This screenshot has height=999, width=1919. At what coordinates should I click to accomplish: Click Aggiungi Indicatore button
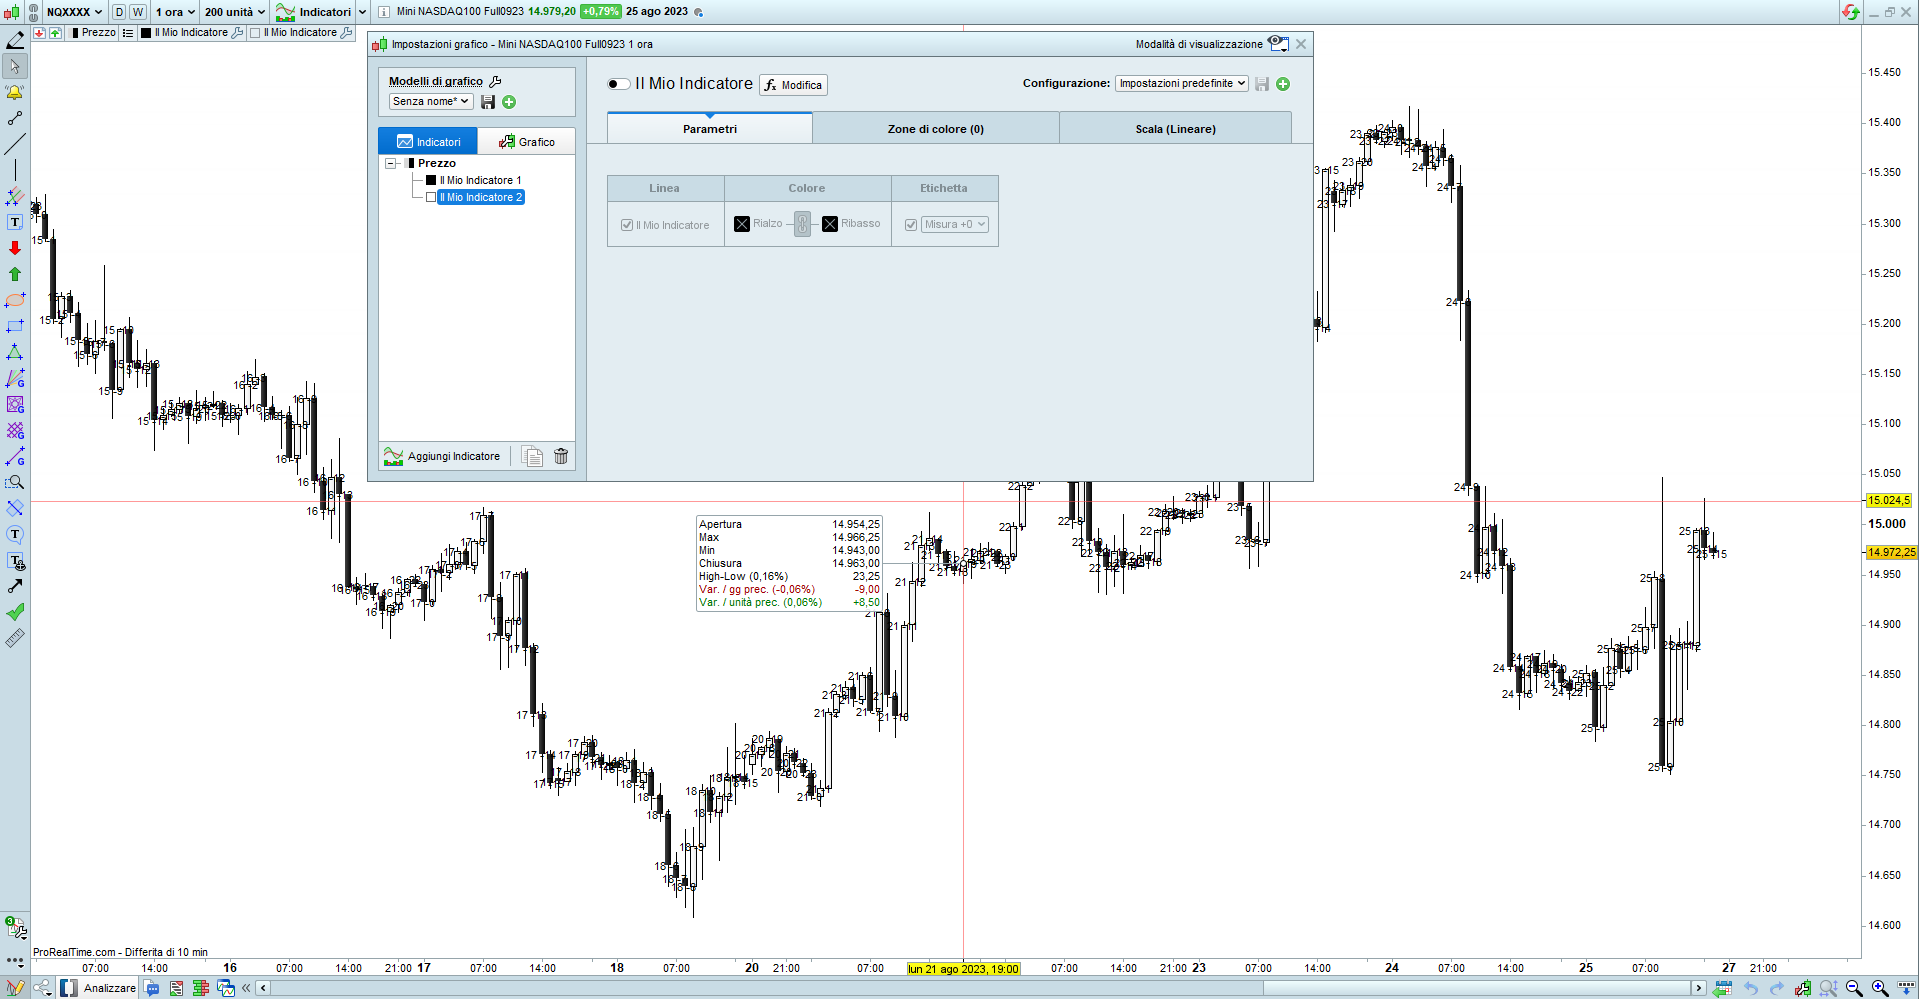click(x=442, y=456)
